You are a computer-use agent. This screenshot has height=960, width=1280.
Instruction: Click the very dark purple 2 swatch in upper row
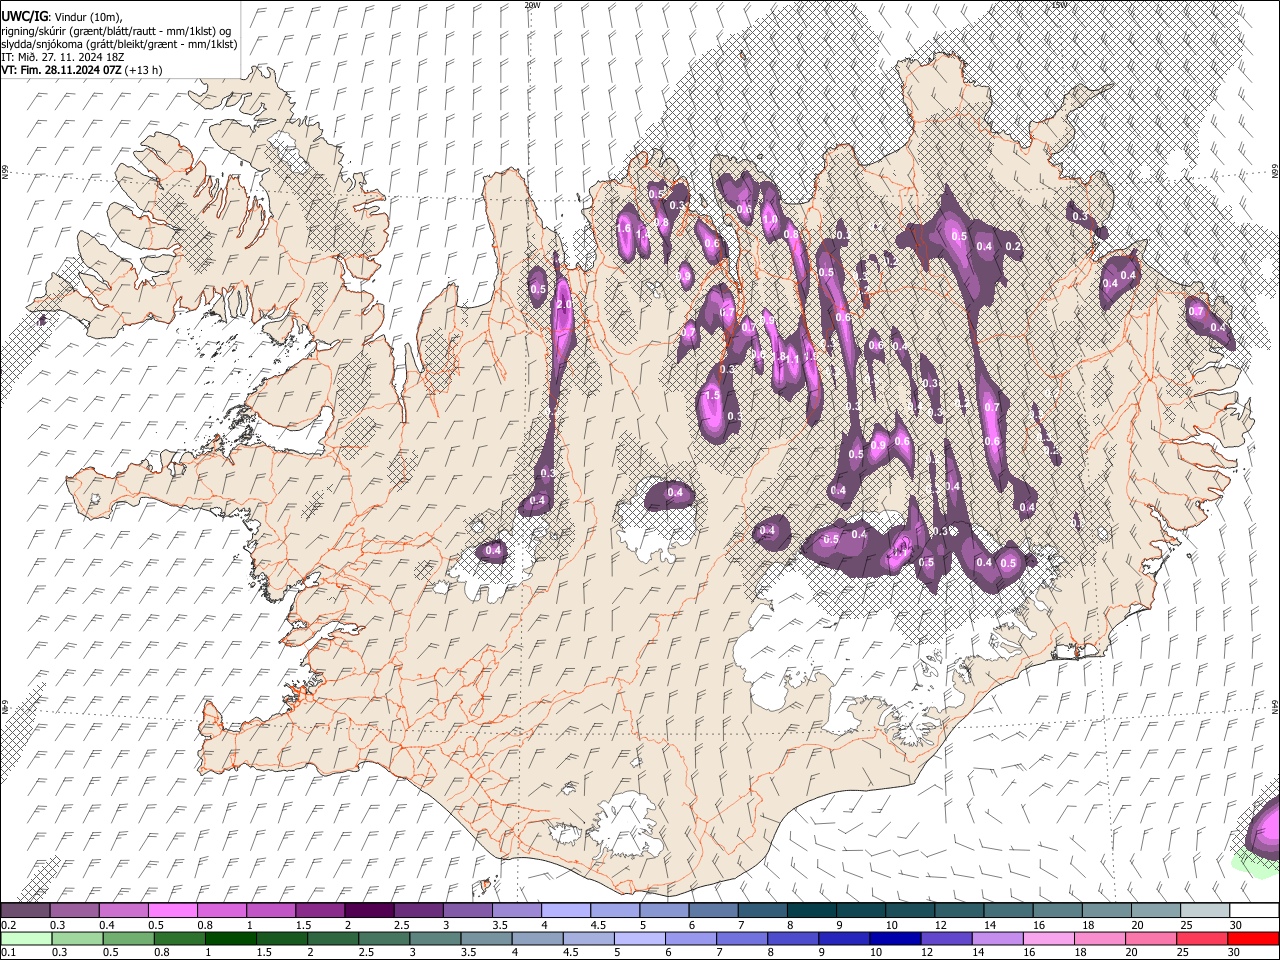point(369,911)
